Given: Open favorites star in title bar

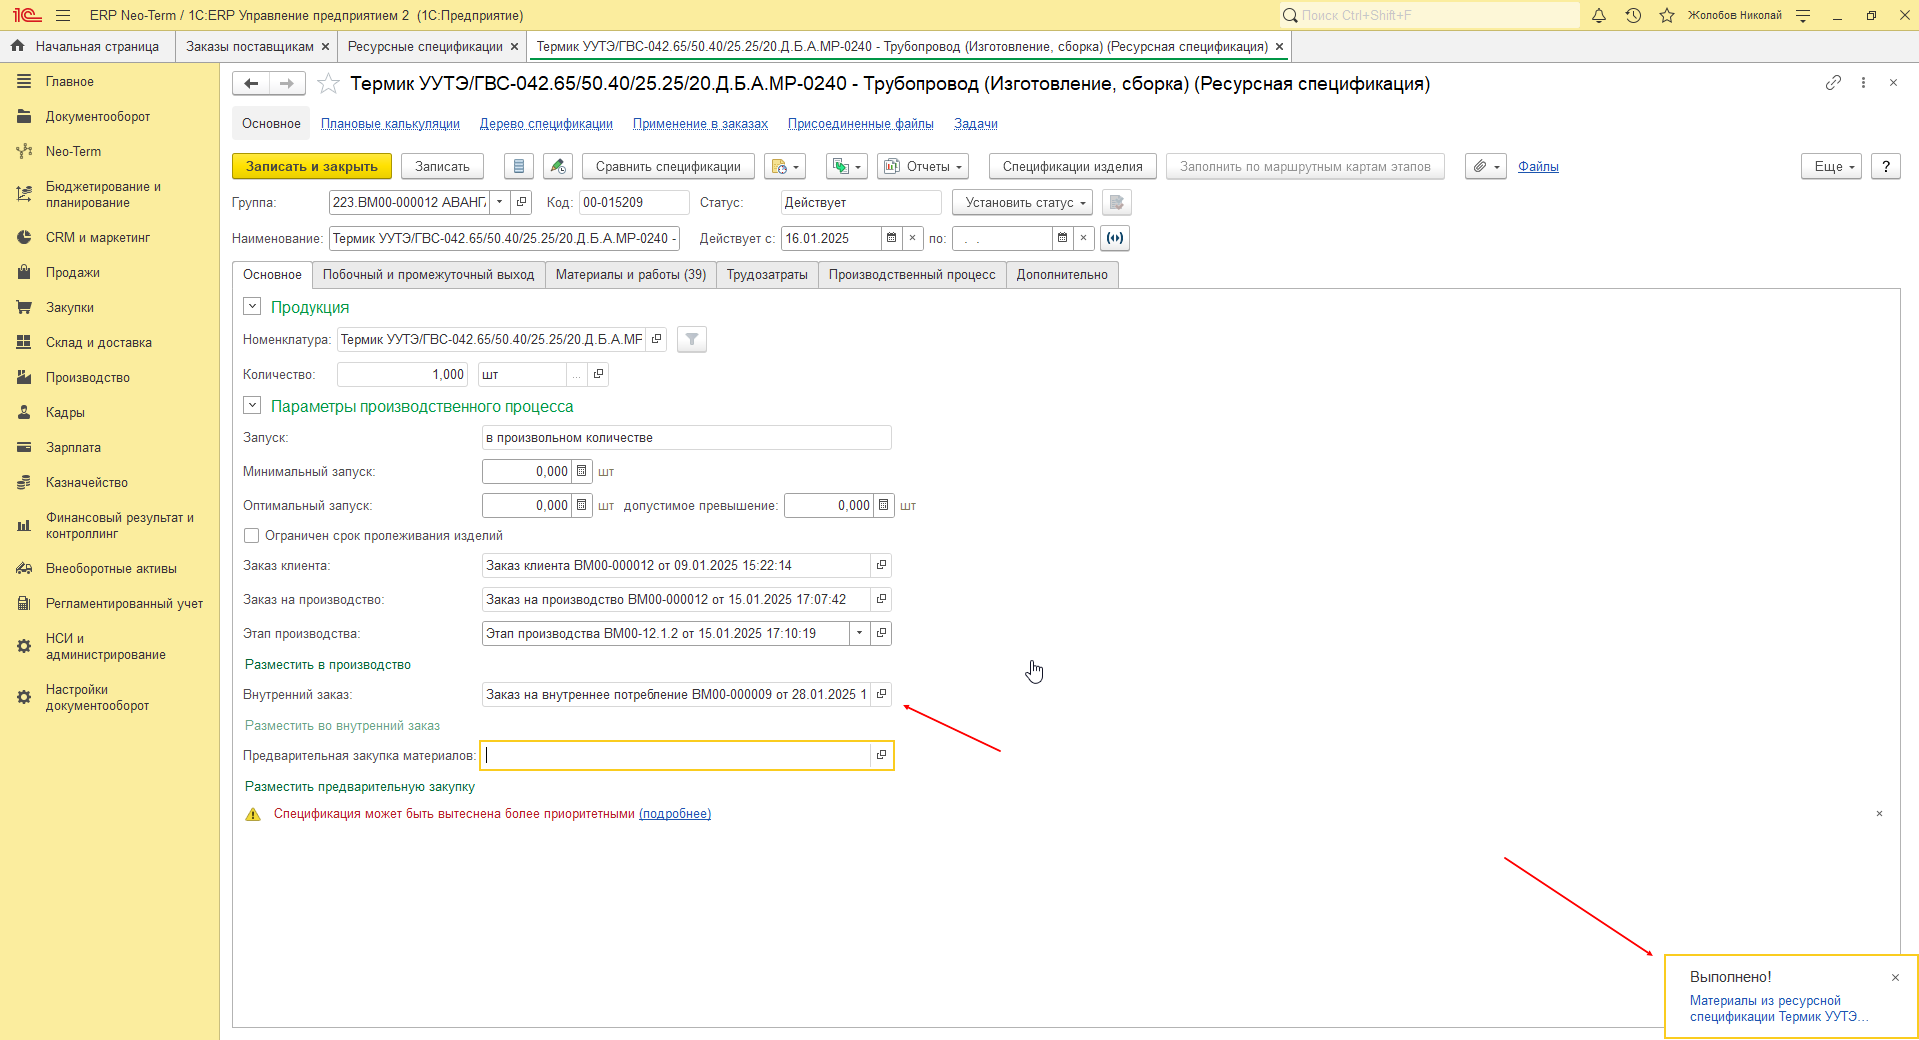Looking at the screenshot, I should click(1667, 15).
